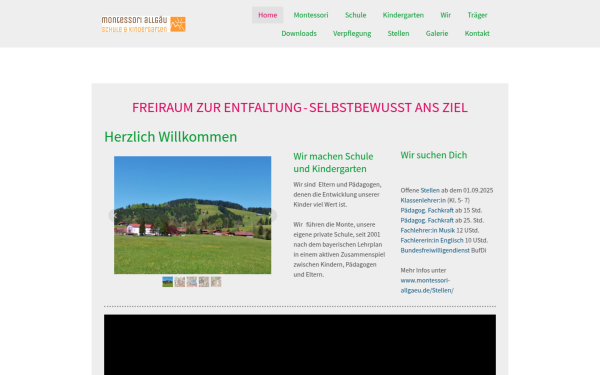Go to the Kontakt page
This screenshot has height=375, width=600.
[x=477, y=33]
